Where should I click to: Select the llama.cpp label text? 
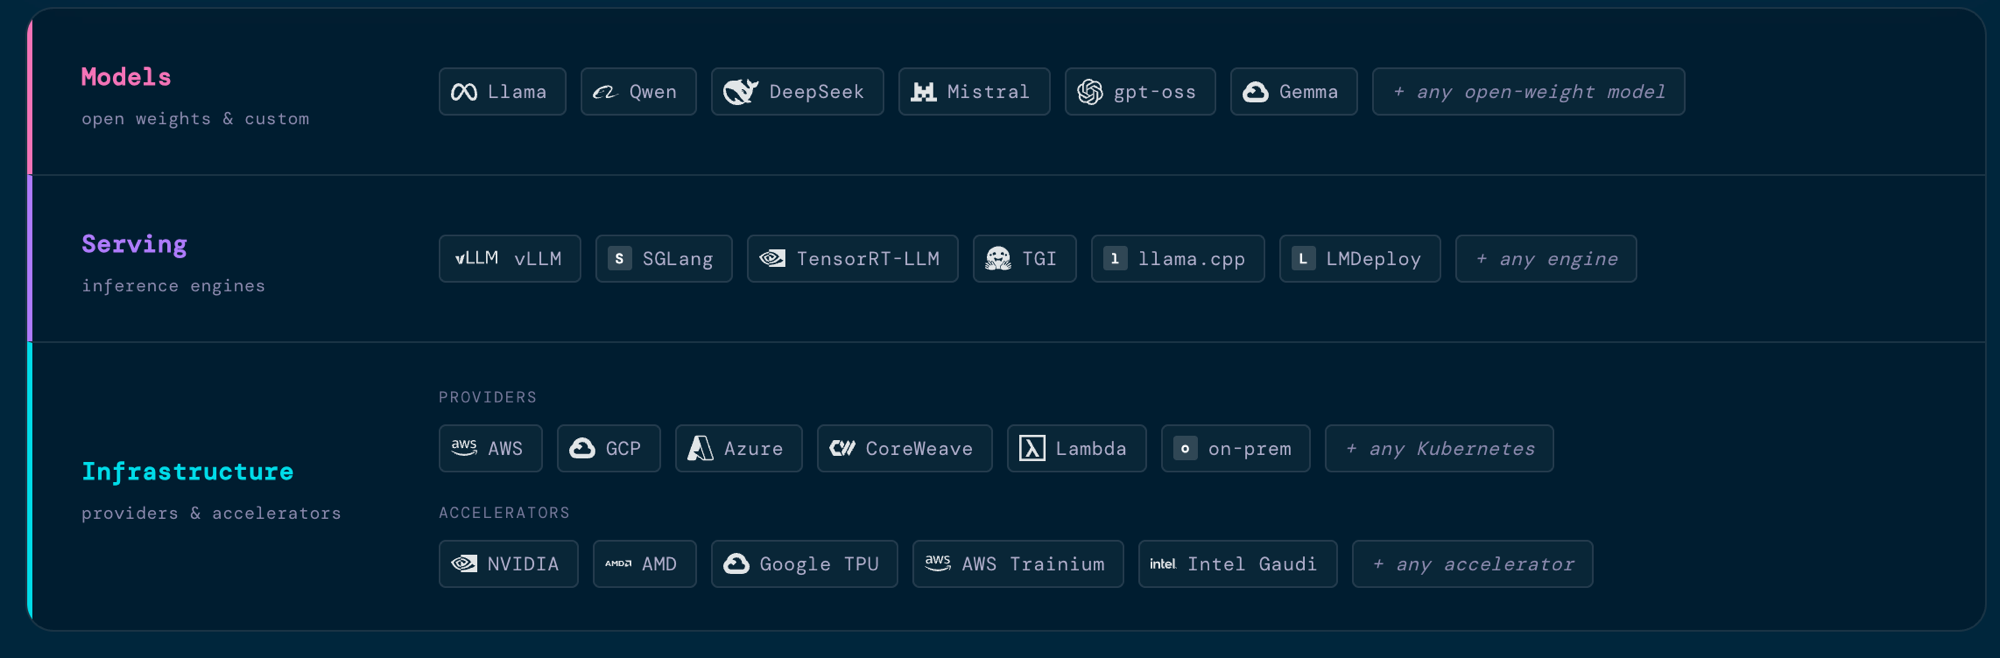point(1191,260)
